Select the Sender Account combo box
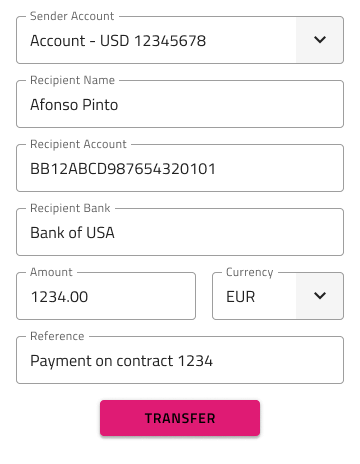 [x=180, y=40]
